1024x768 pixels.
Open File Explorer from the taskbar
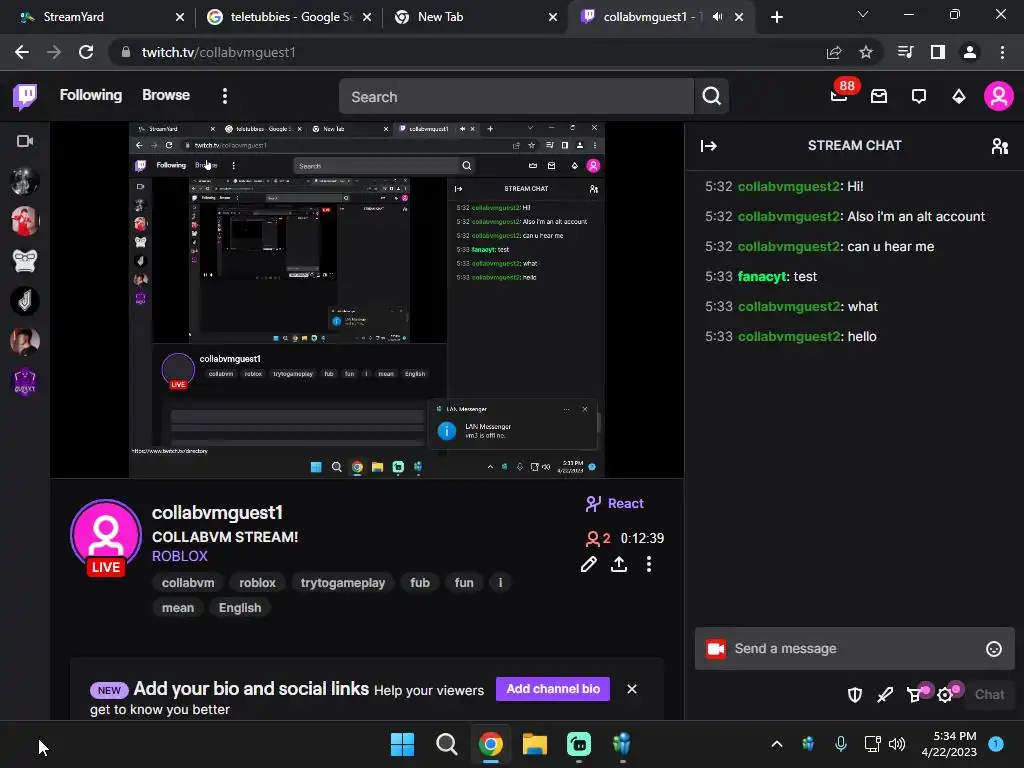534,744
